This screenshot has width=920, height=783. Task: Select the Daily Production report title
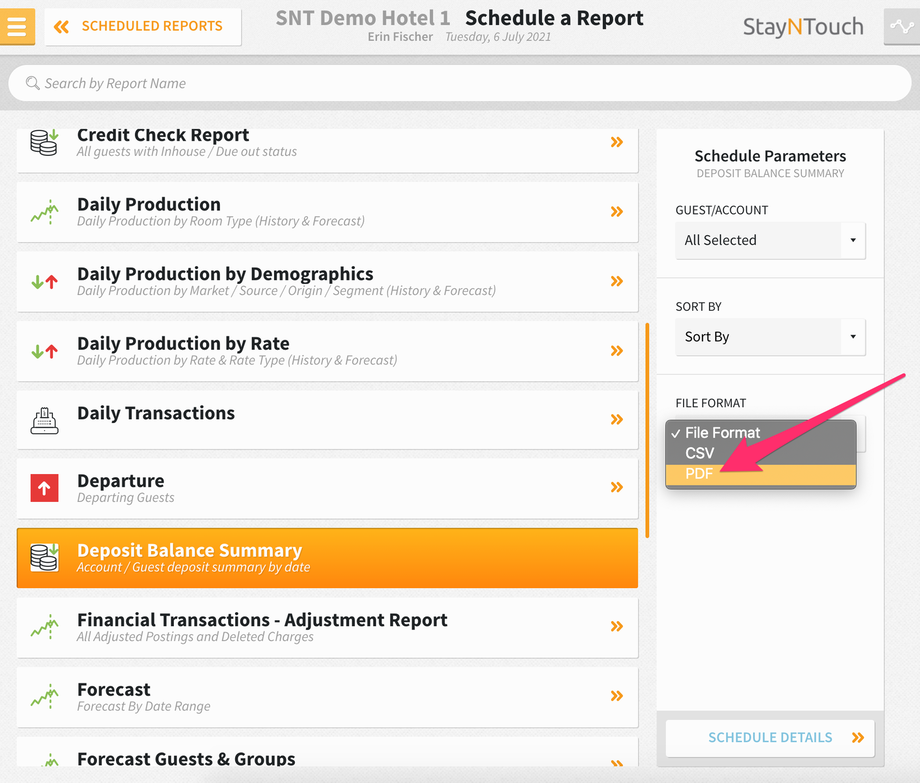pos(149,204)
